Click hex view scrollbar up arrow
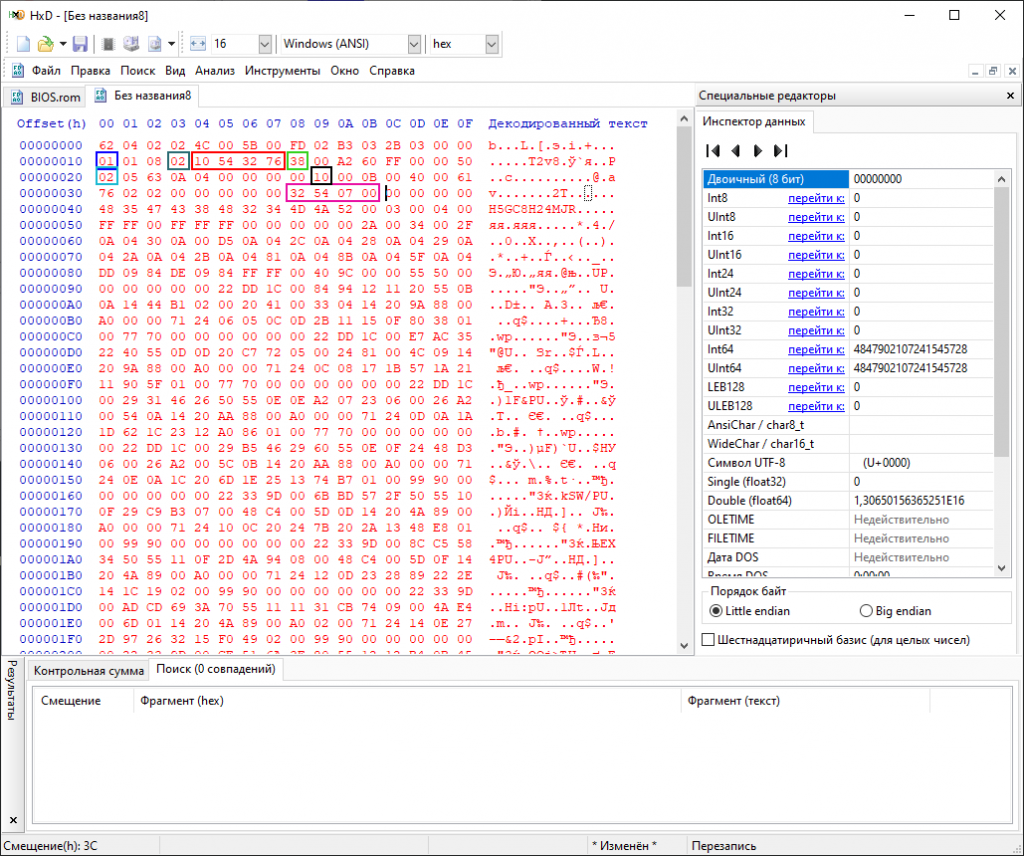 point(684,119)
